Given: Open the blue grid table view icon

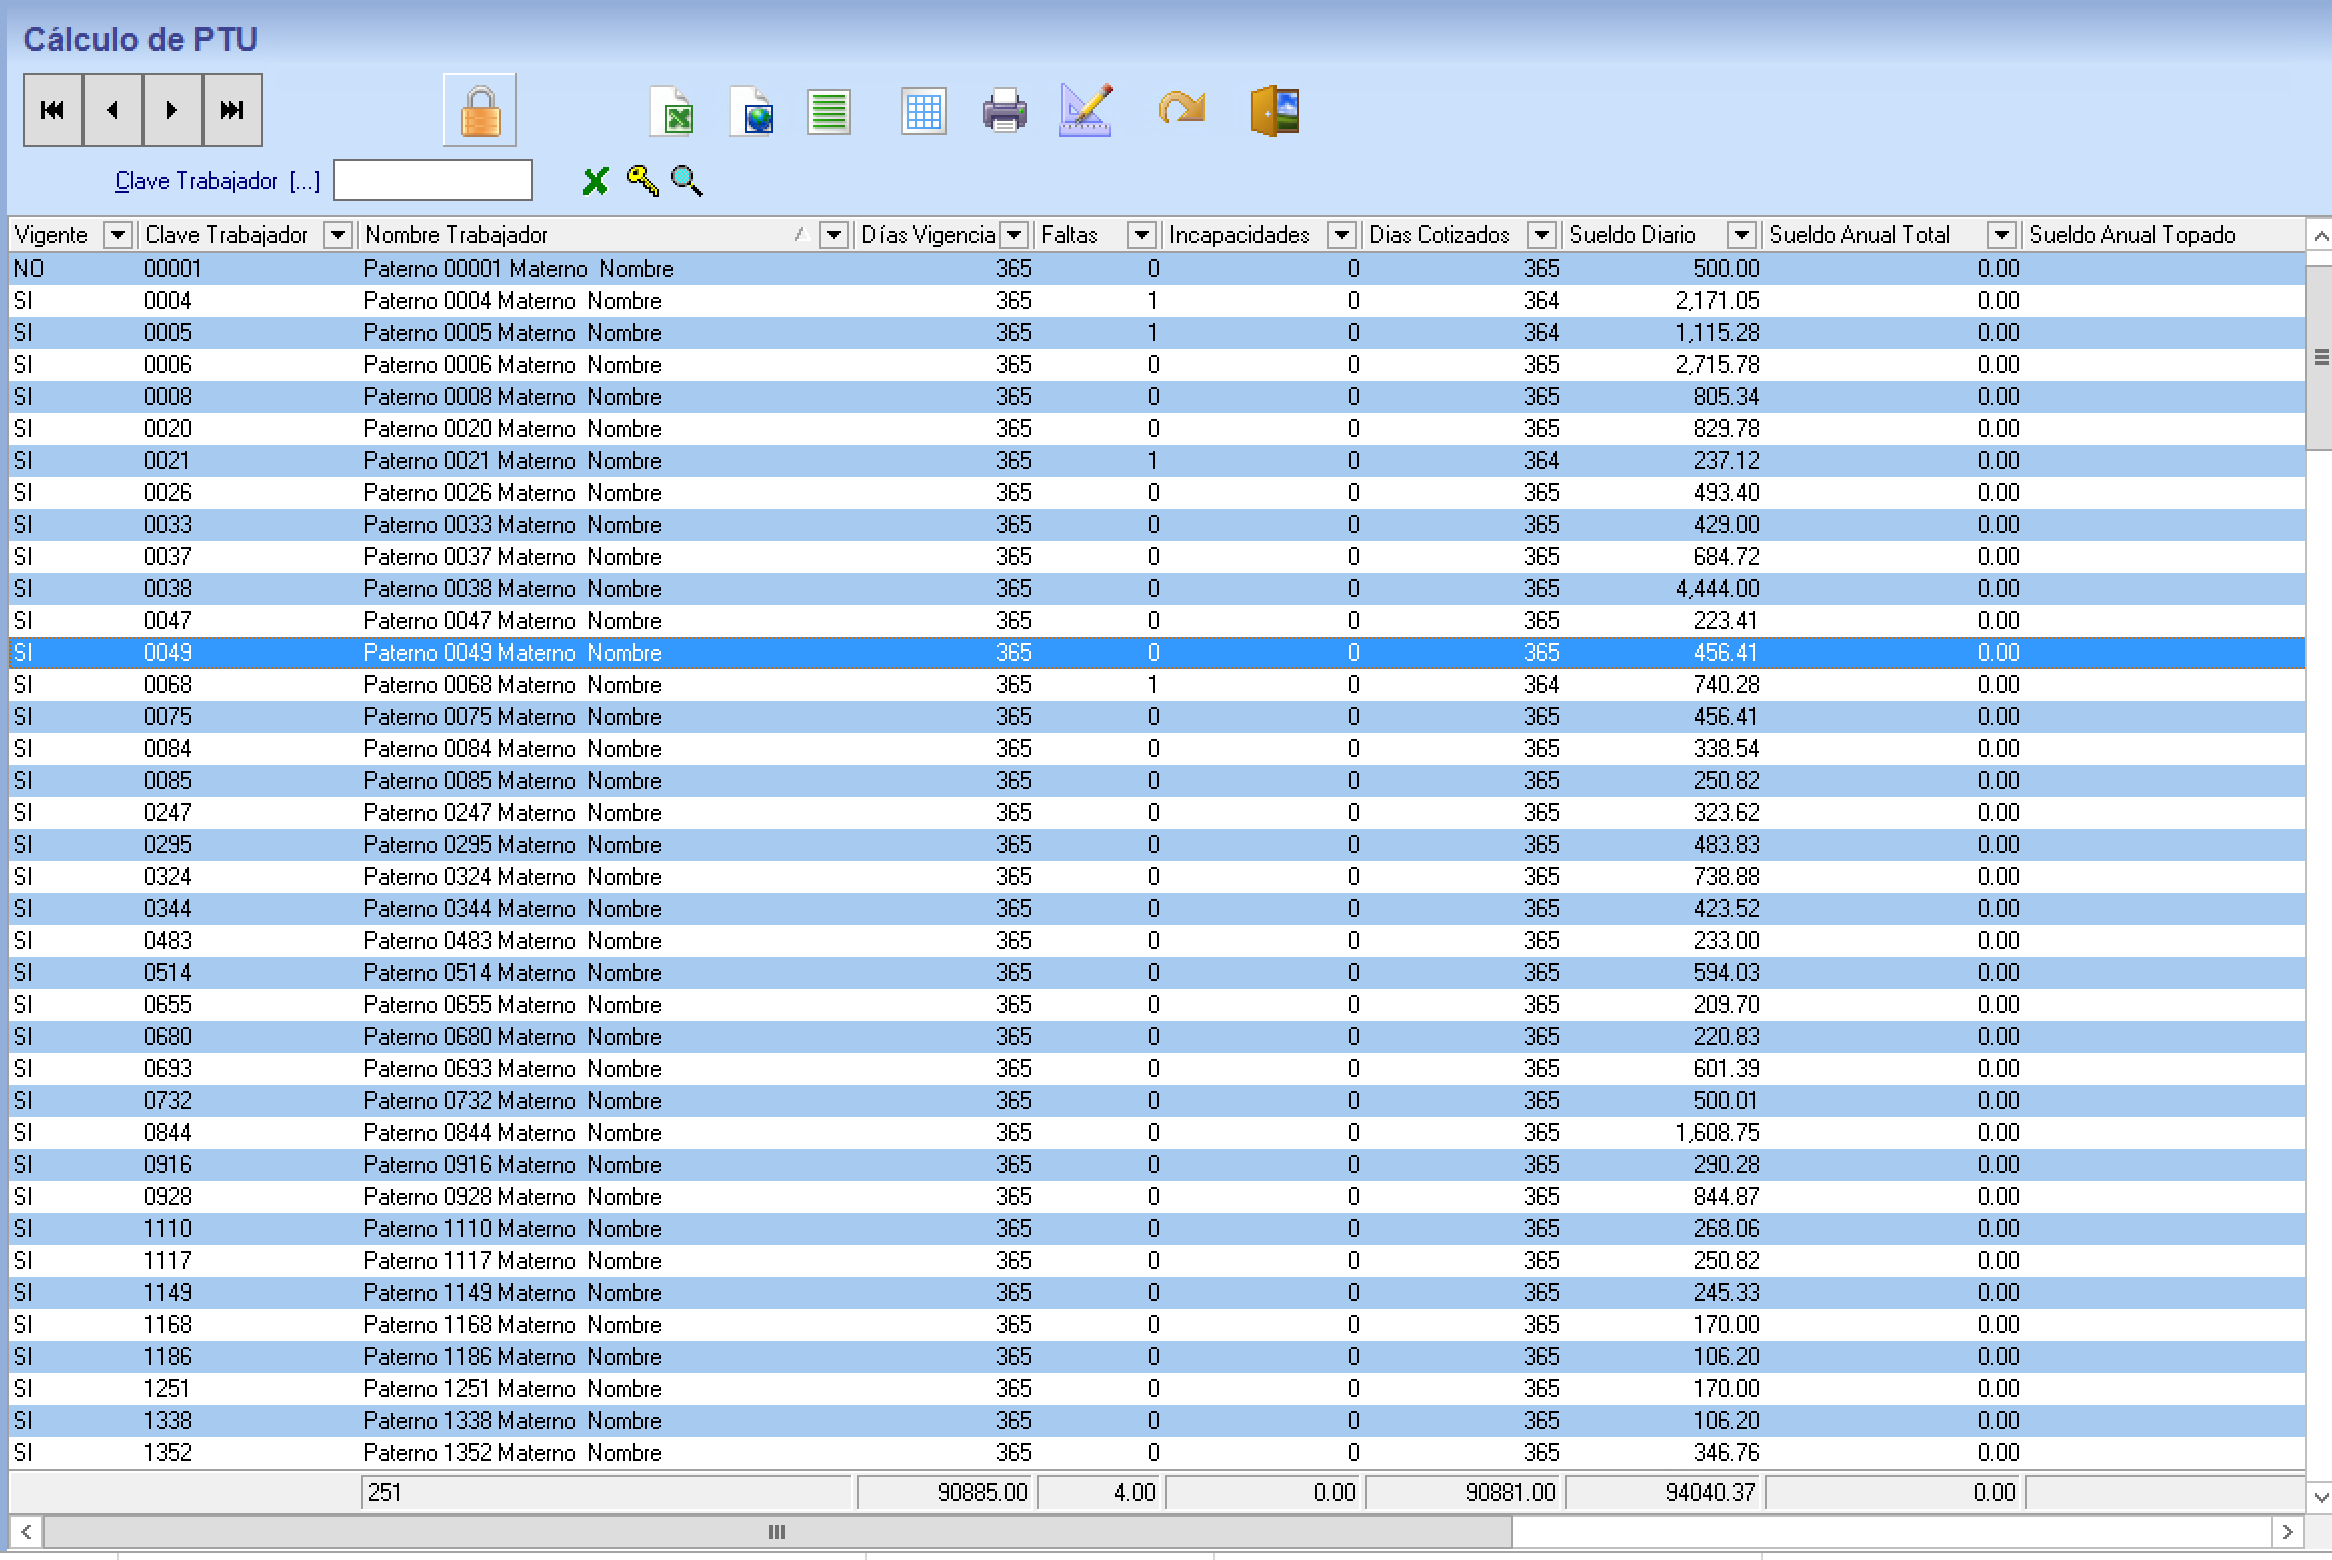Looking at the screenshot, I should pos(922,111).
